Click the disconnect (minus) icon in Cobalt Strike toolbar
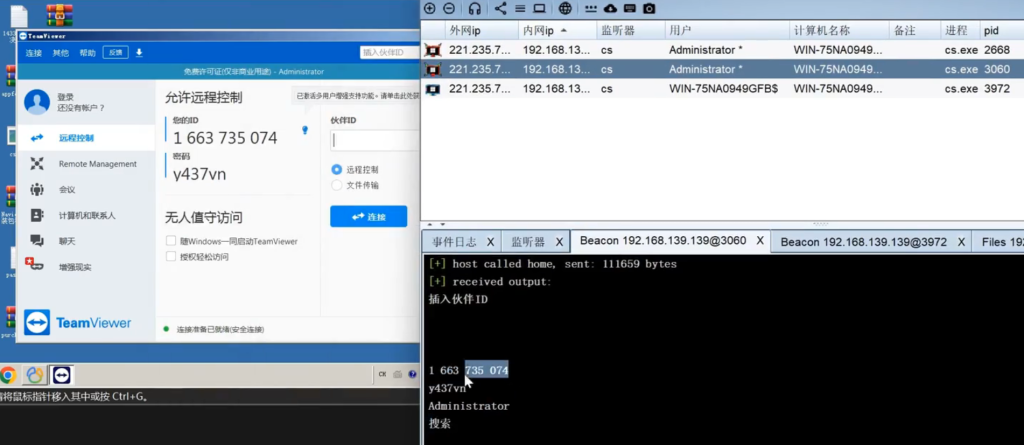1024x445 pixels. (449, 8)
